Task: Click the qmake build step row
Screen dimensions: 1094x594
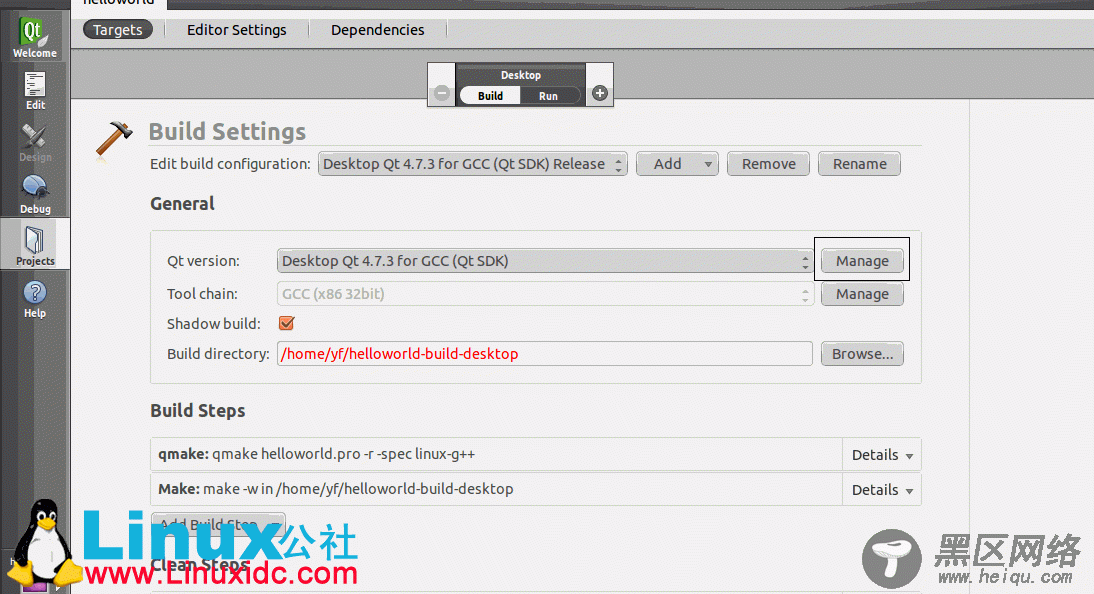Action: (496, 455)
